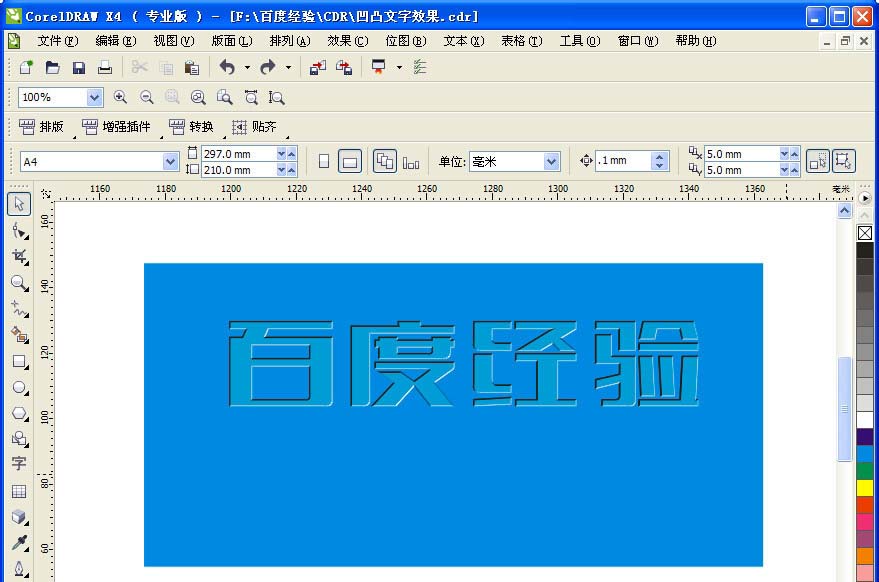This screenshot has width=879, height=582.
Task: Choose the Zoom tool in toolbox
Action: [19, 283]
